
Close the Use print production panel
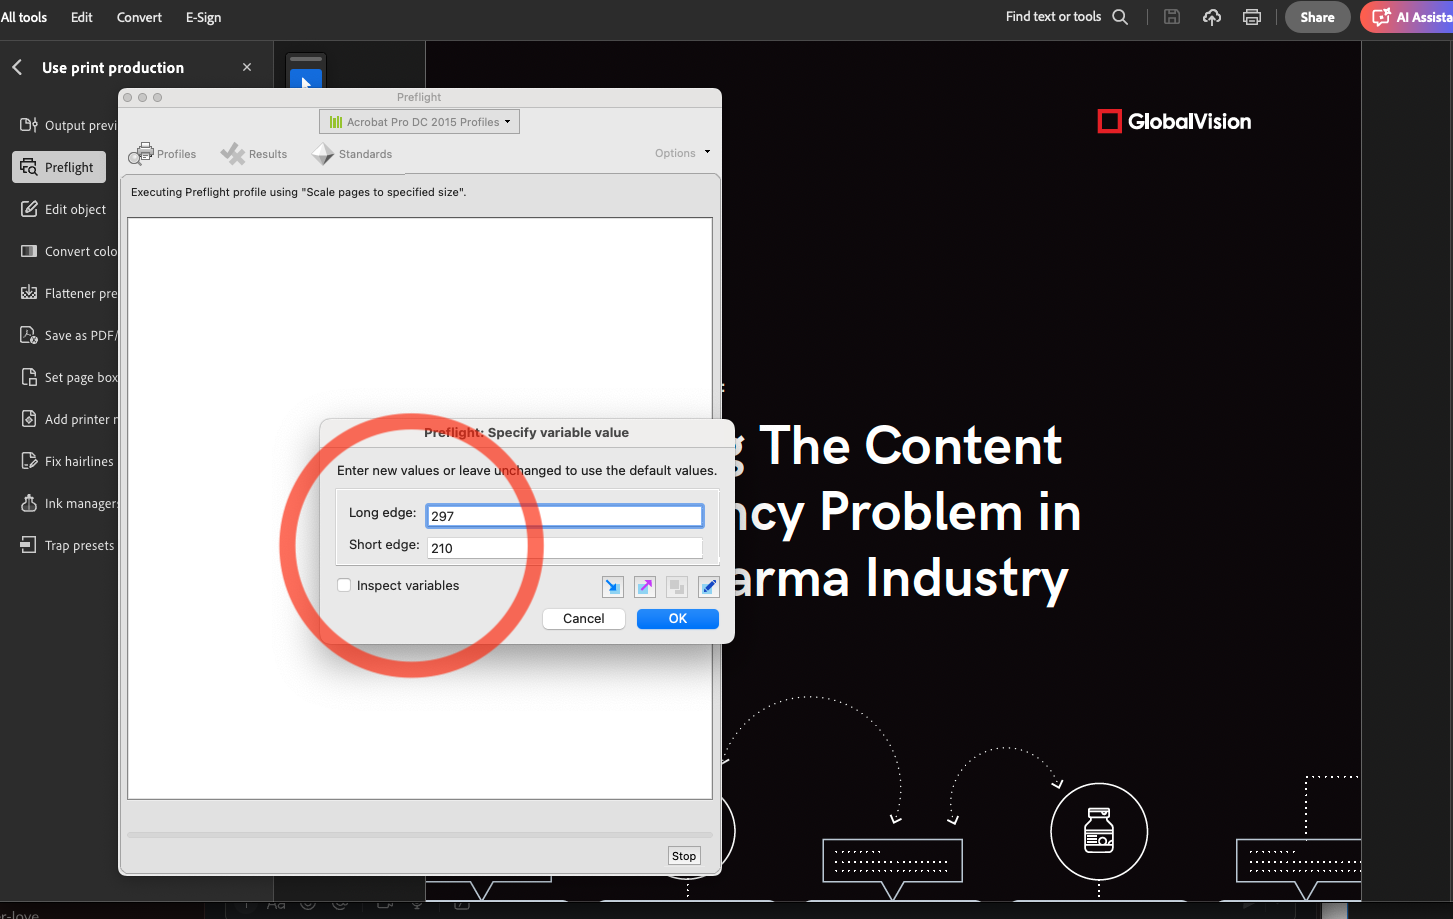pyautogui.click(x=247, y=67)
